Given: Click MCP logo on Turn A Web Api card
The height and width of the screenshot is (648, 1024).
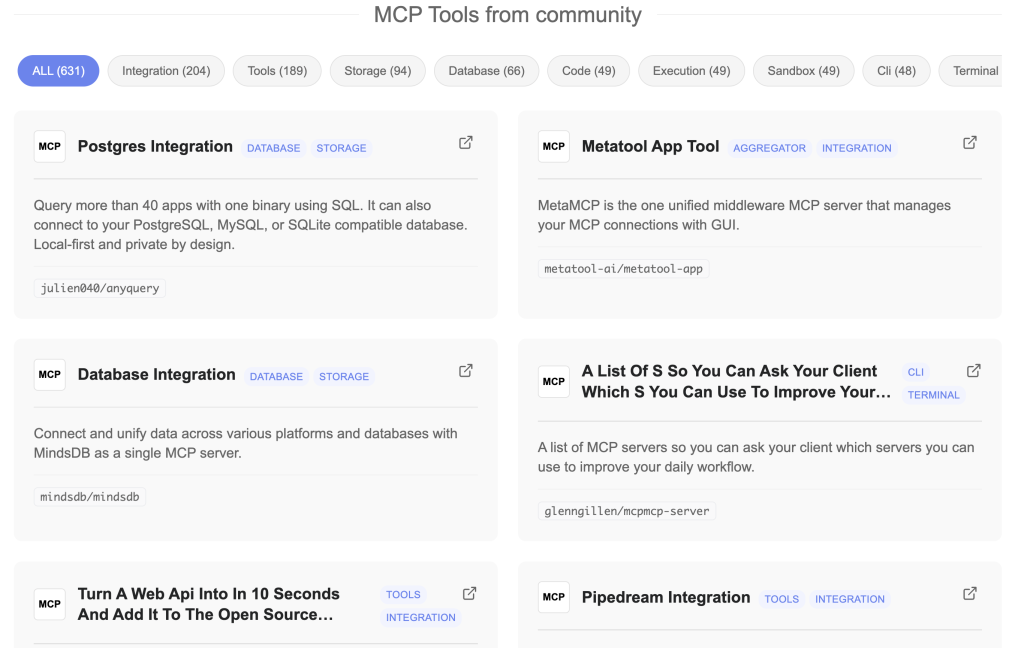Looking at the screenshot, I should 50,604.
